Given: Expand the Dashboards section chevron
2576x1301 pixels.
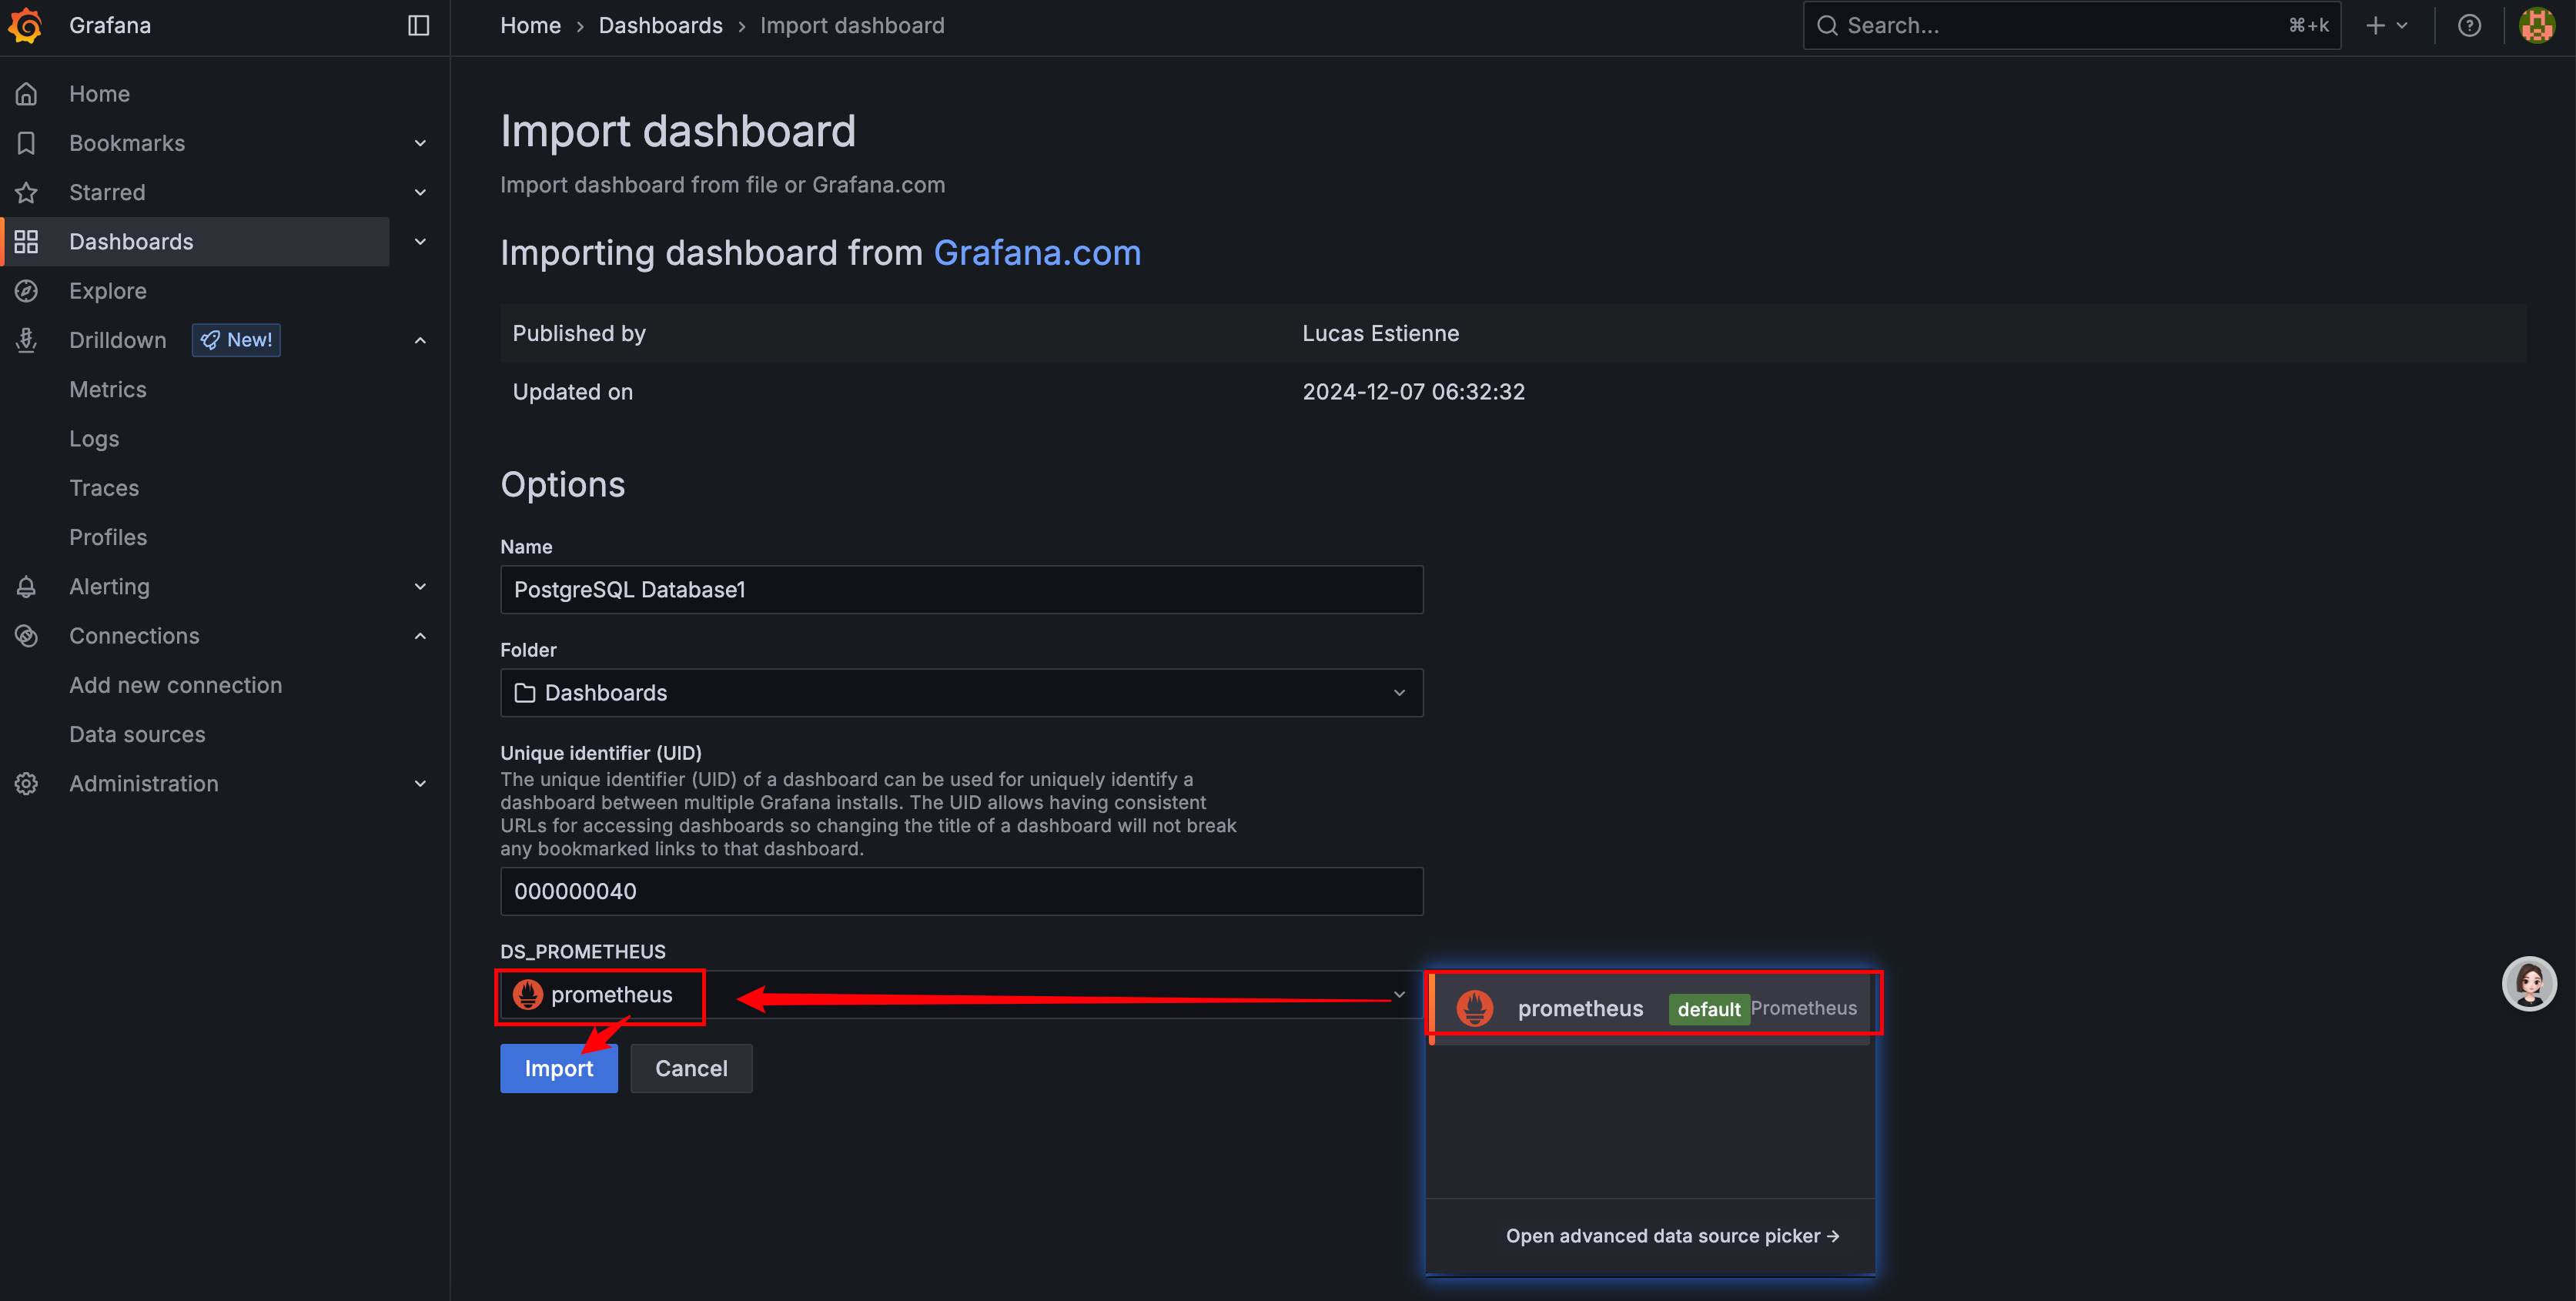Looking at the screenshot, I should tap(420, 241).
